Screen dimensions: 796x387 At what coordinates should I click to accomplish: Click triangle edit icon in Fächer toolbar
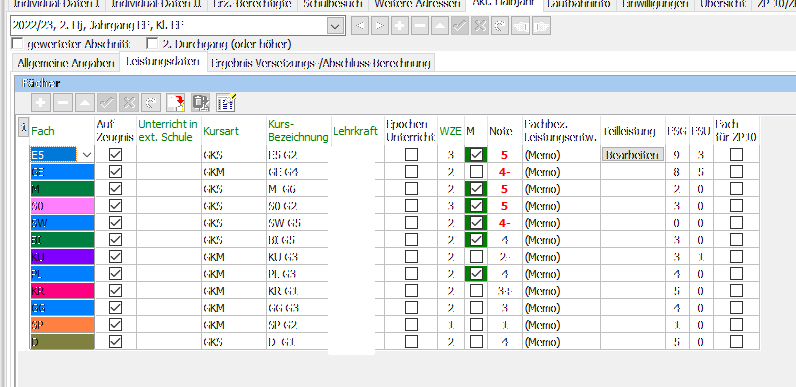85,103
